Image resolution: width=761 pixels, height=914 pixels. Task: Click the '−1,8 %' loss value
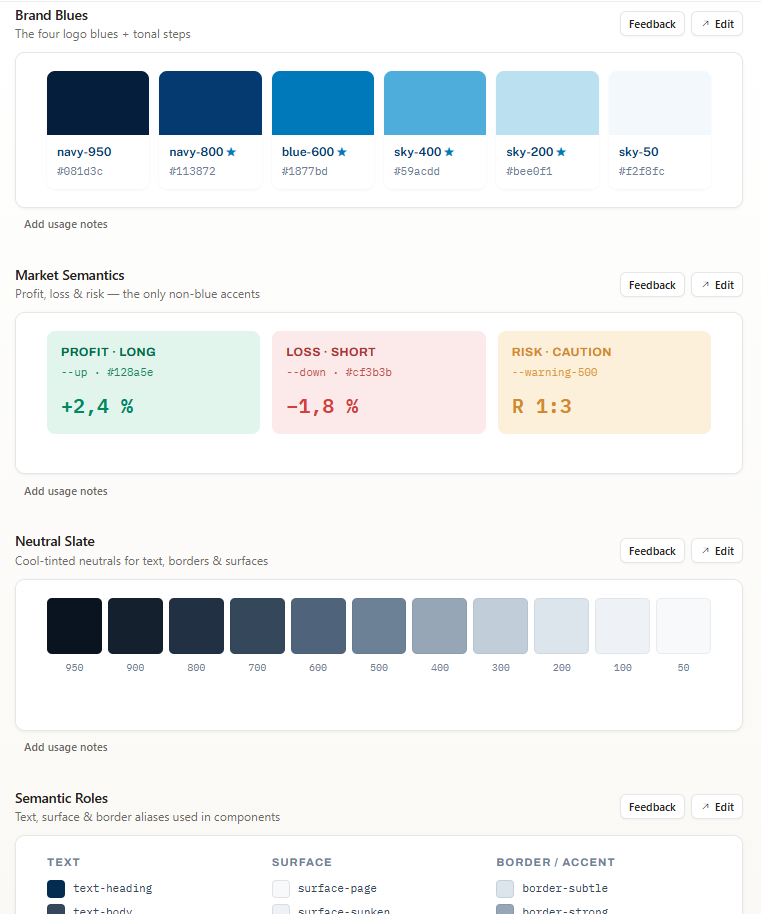pyautogui.click(x=322, y=406)
